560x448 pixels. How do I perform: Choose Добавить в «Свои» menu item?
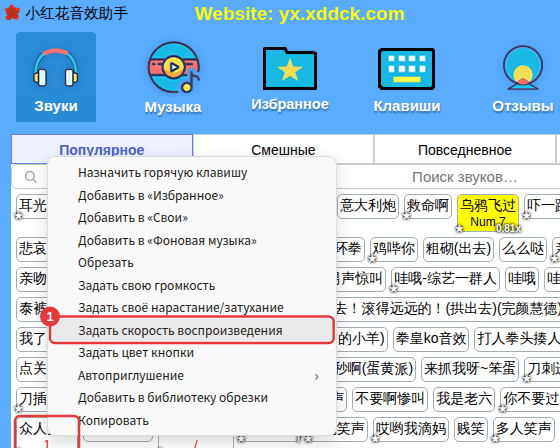[192, 218]
